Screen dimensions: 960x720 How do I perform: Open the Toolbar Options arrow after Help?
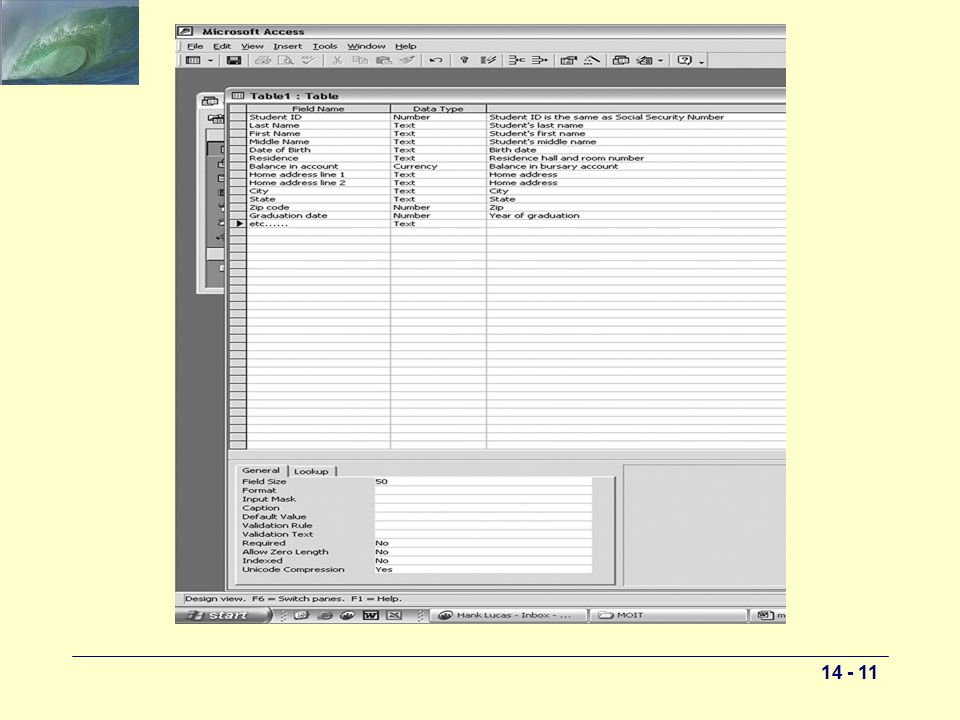point(701,61)
